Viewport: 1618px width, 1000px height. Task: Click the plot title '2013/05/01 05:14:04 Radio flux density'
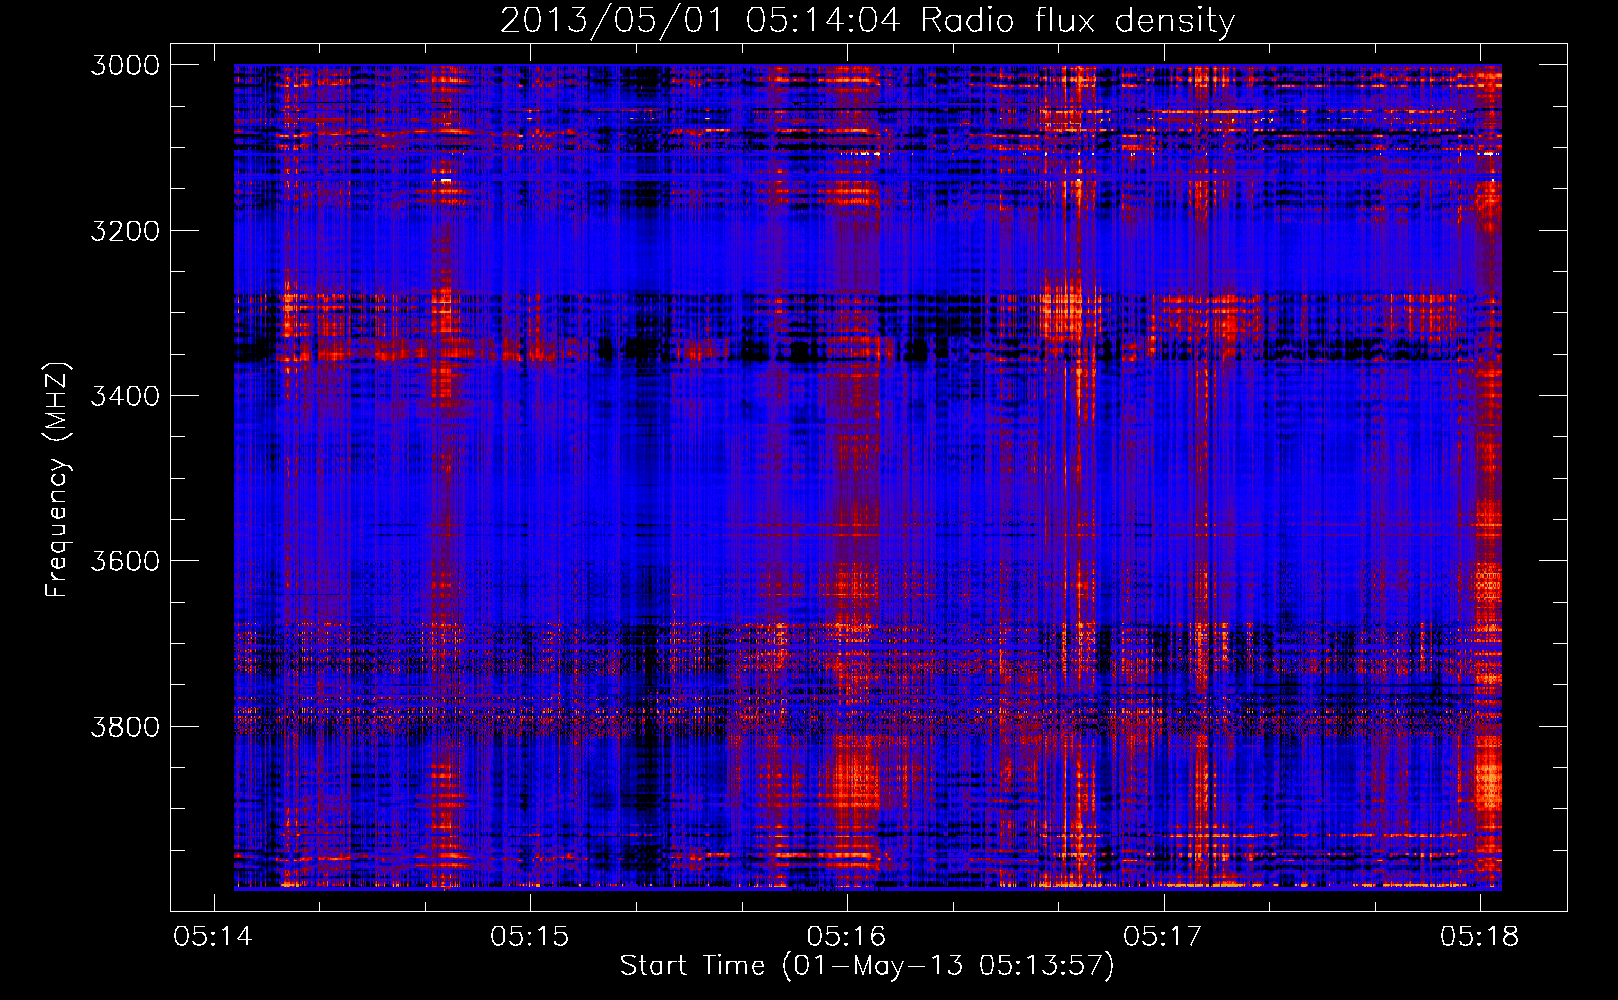click(867, 20)
